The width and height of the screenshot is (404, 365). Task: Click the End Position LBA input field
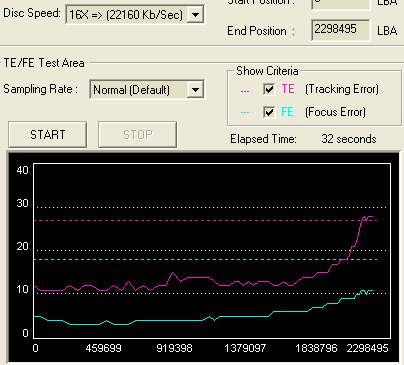pyautogui.click(x=340, y=30)
